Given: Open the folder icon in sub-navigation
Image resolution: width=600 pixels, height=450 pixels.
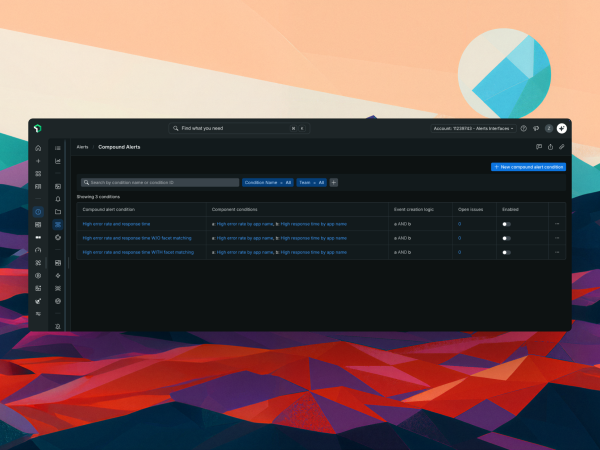Looking at the screenshot, I should (58, 212).
